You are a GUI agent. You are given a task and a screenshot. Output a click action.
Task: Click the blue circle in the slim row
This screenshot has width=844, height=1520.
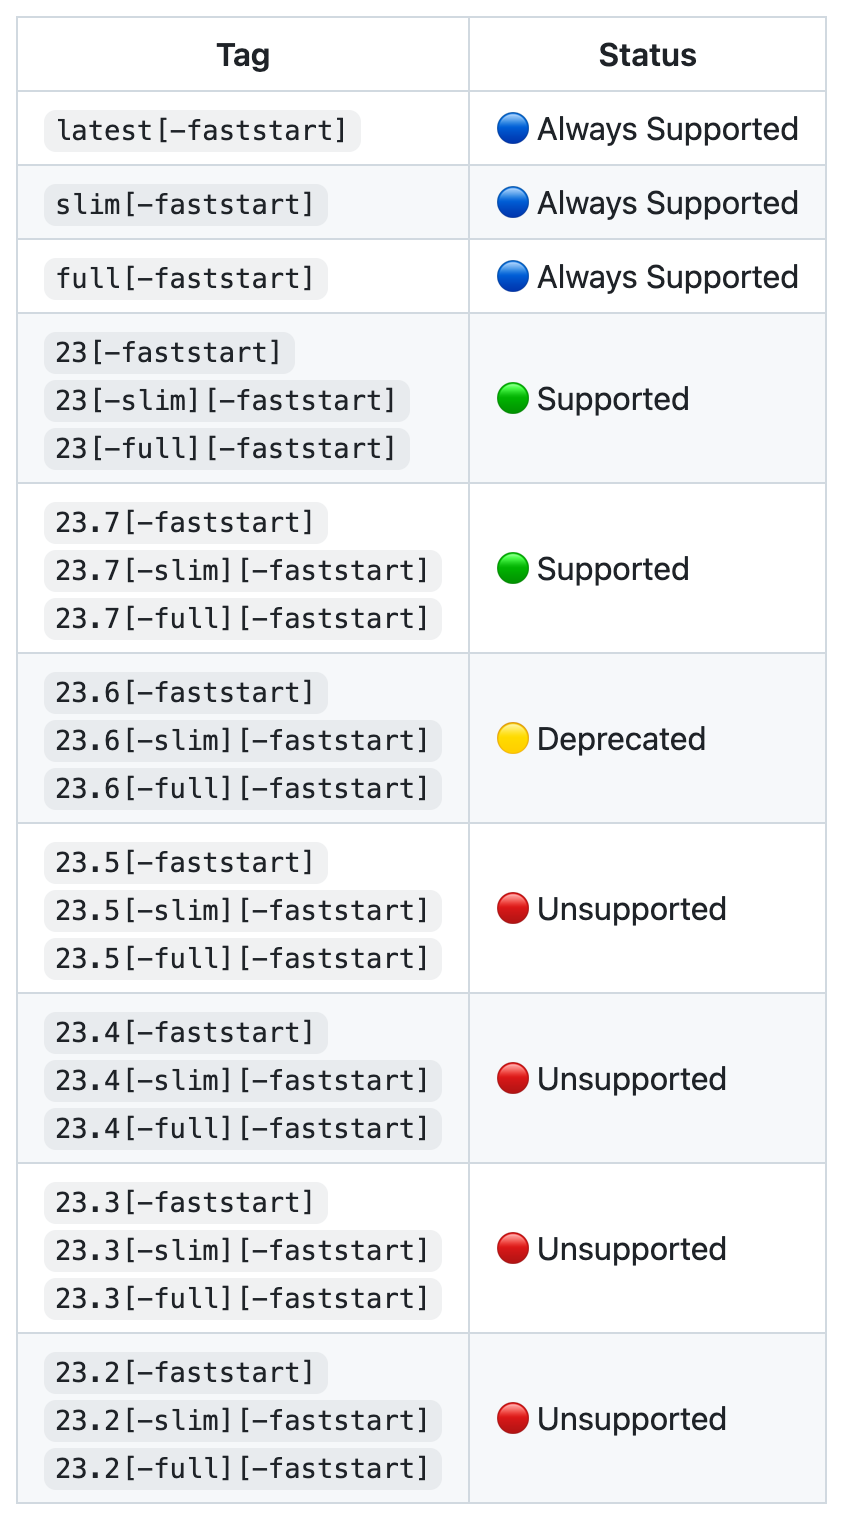click(x=512, y=203)
